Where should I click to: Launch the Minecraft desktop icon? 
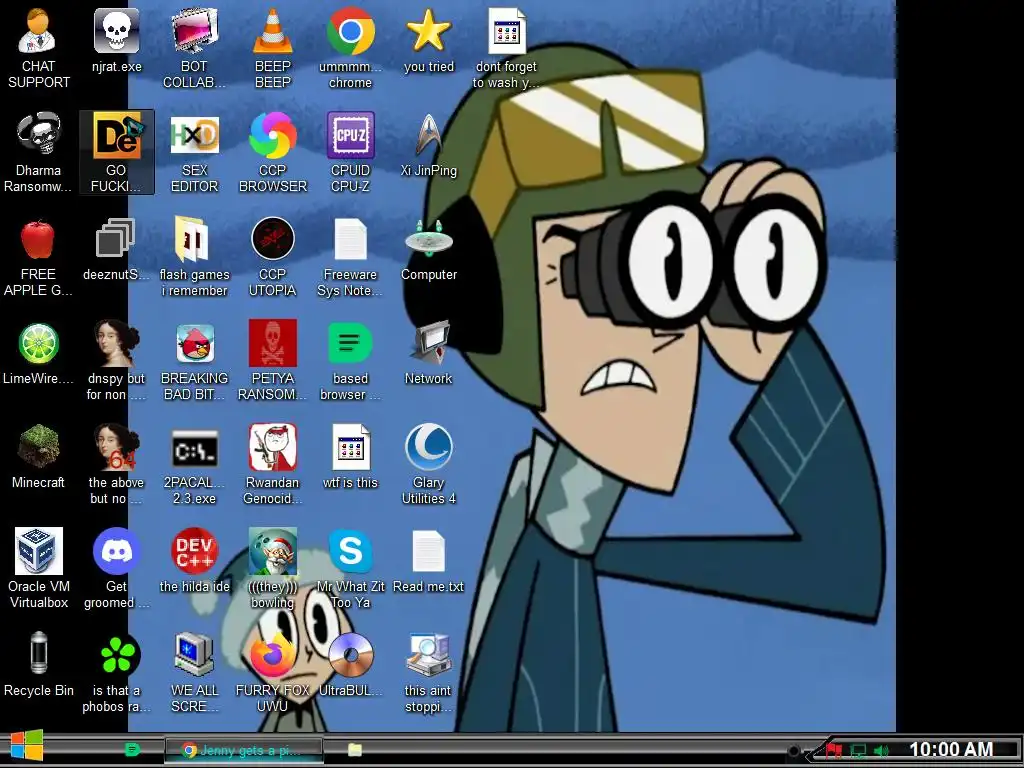38,456
